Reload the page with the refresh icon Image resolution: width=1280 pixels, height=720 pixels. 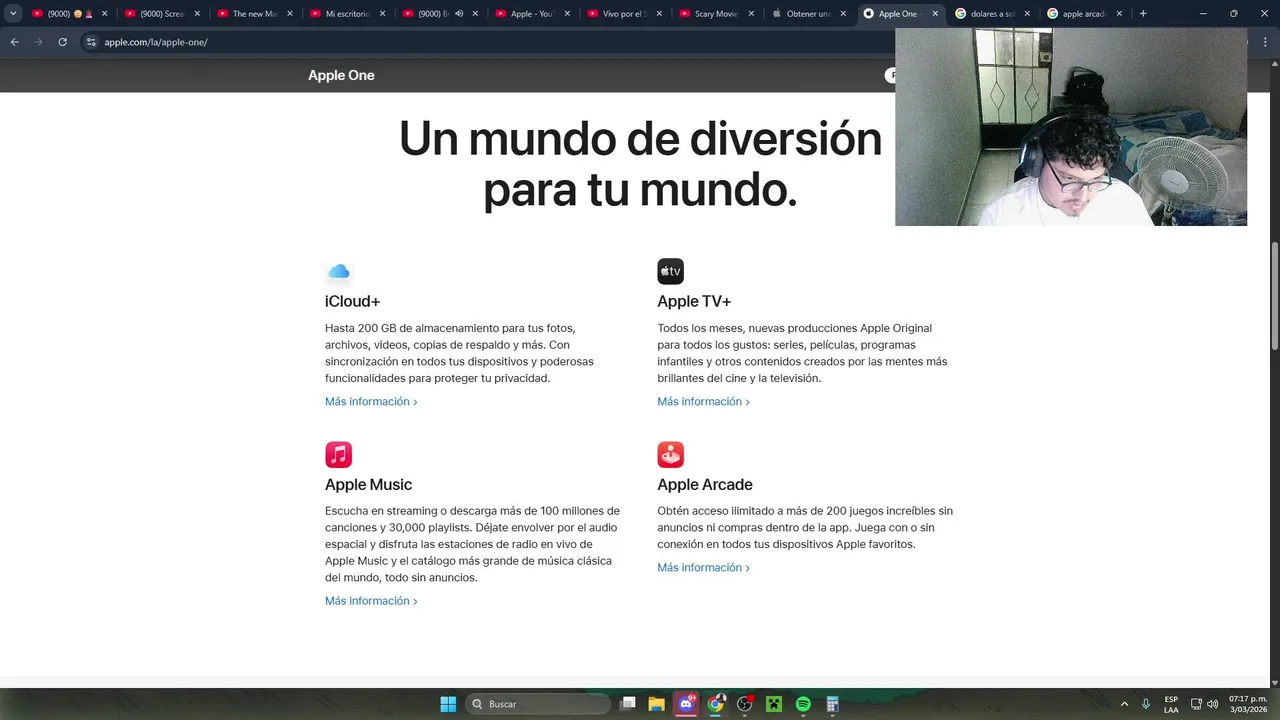point(62,42)
